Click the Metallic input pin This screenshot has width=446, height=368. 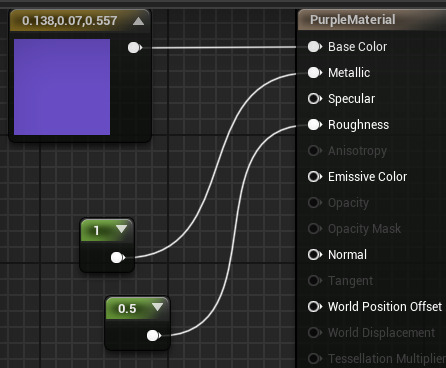(315, 73)
